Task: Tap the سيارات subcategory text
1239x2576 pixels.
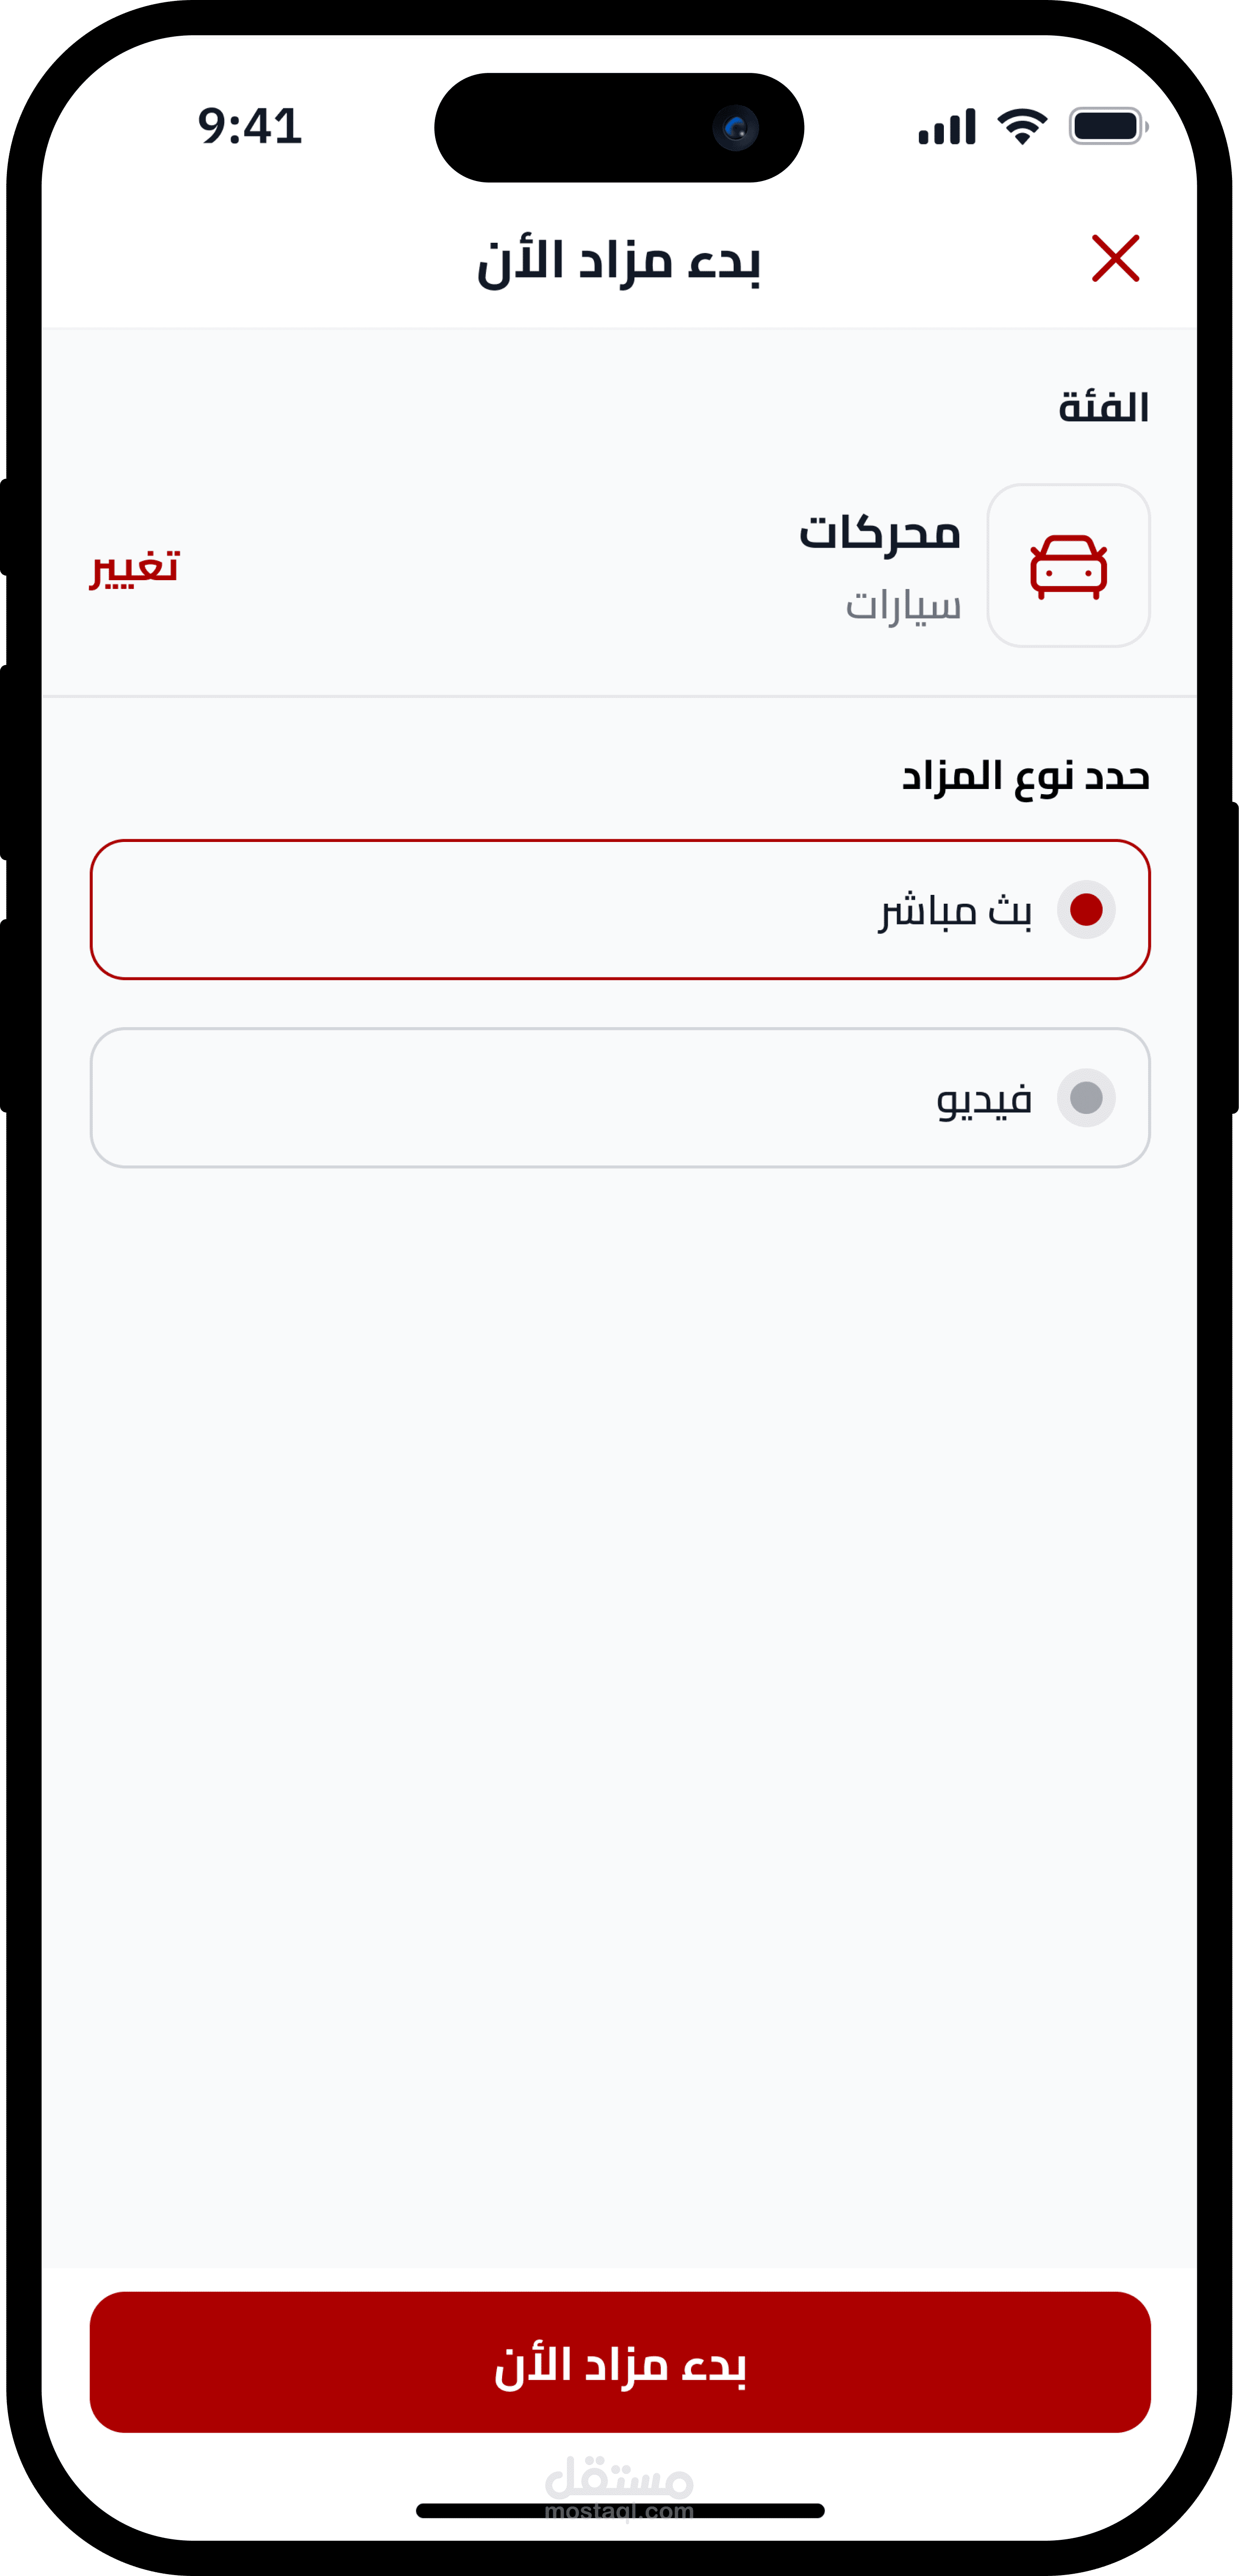Action: click(x=903, y=605)
